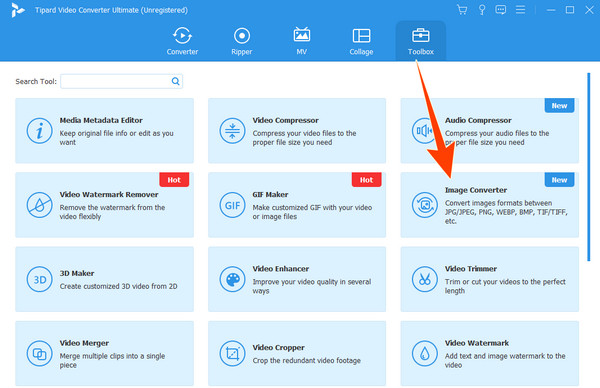Click the search magnifier button
The width and height of the screenshot is (600, 388).
click(x=175, y=81)
